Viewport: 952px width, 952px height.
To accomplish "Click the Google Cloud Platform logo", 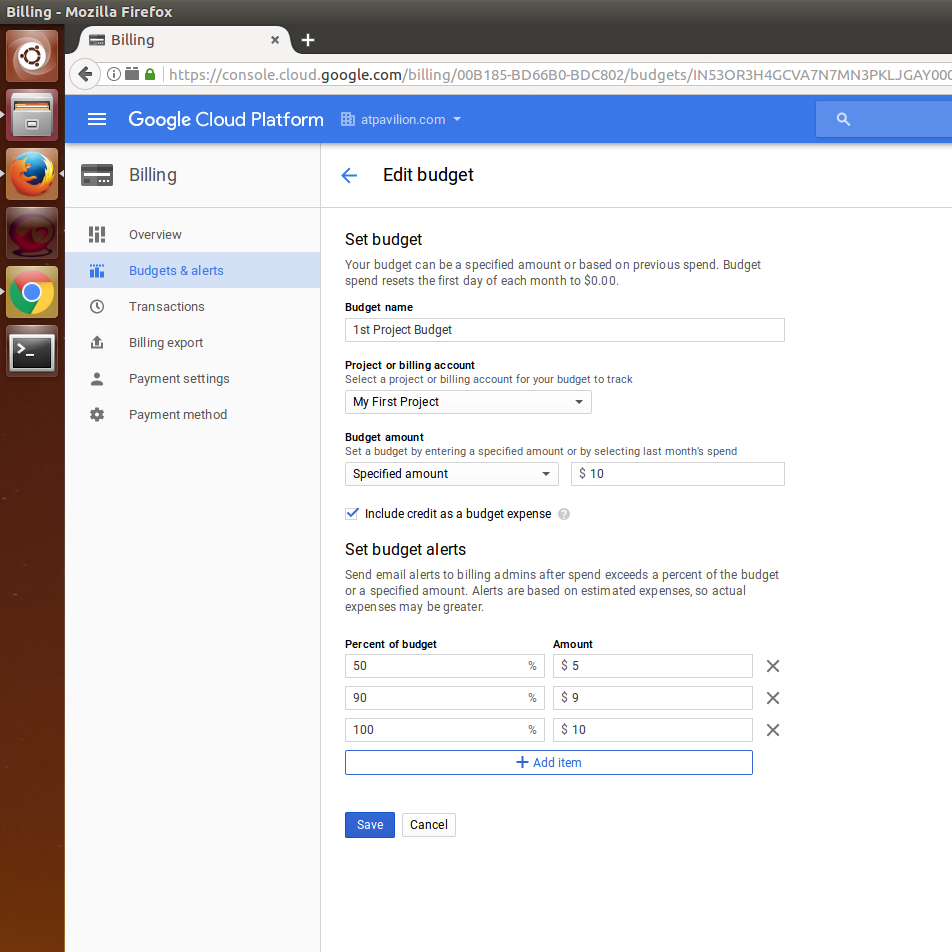I will 226,120.
